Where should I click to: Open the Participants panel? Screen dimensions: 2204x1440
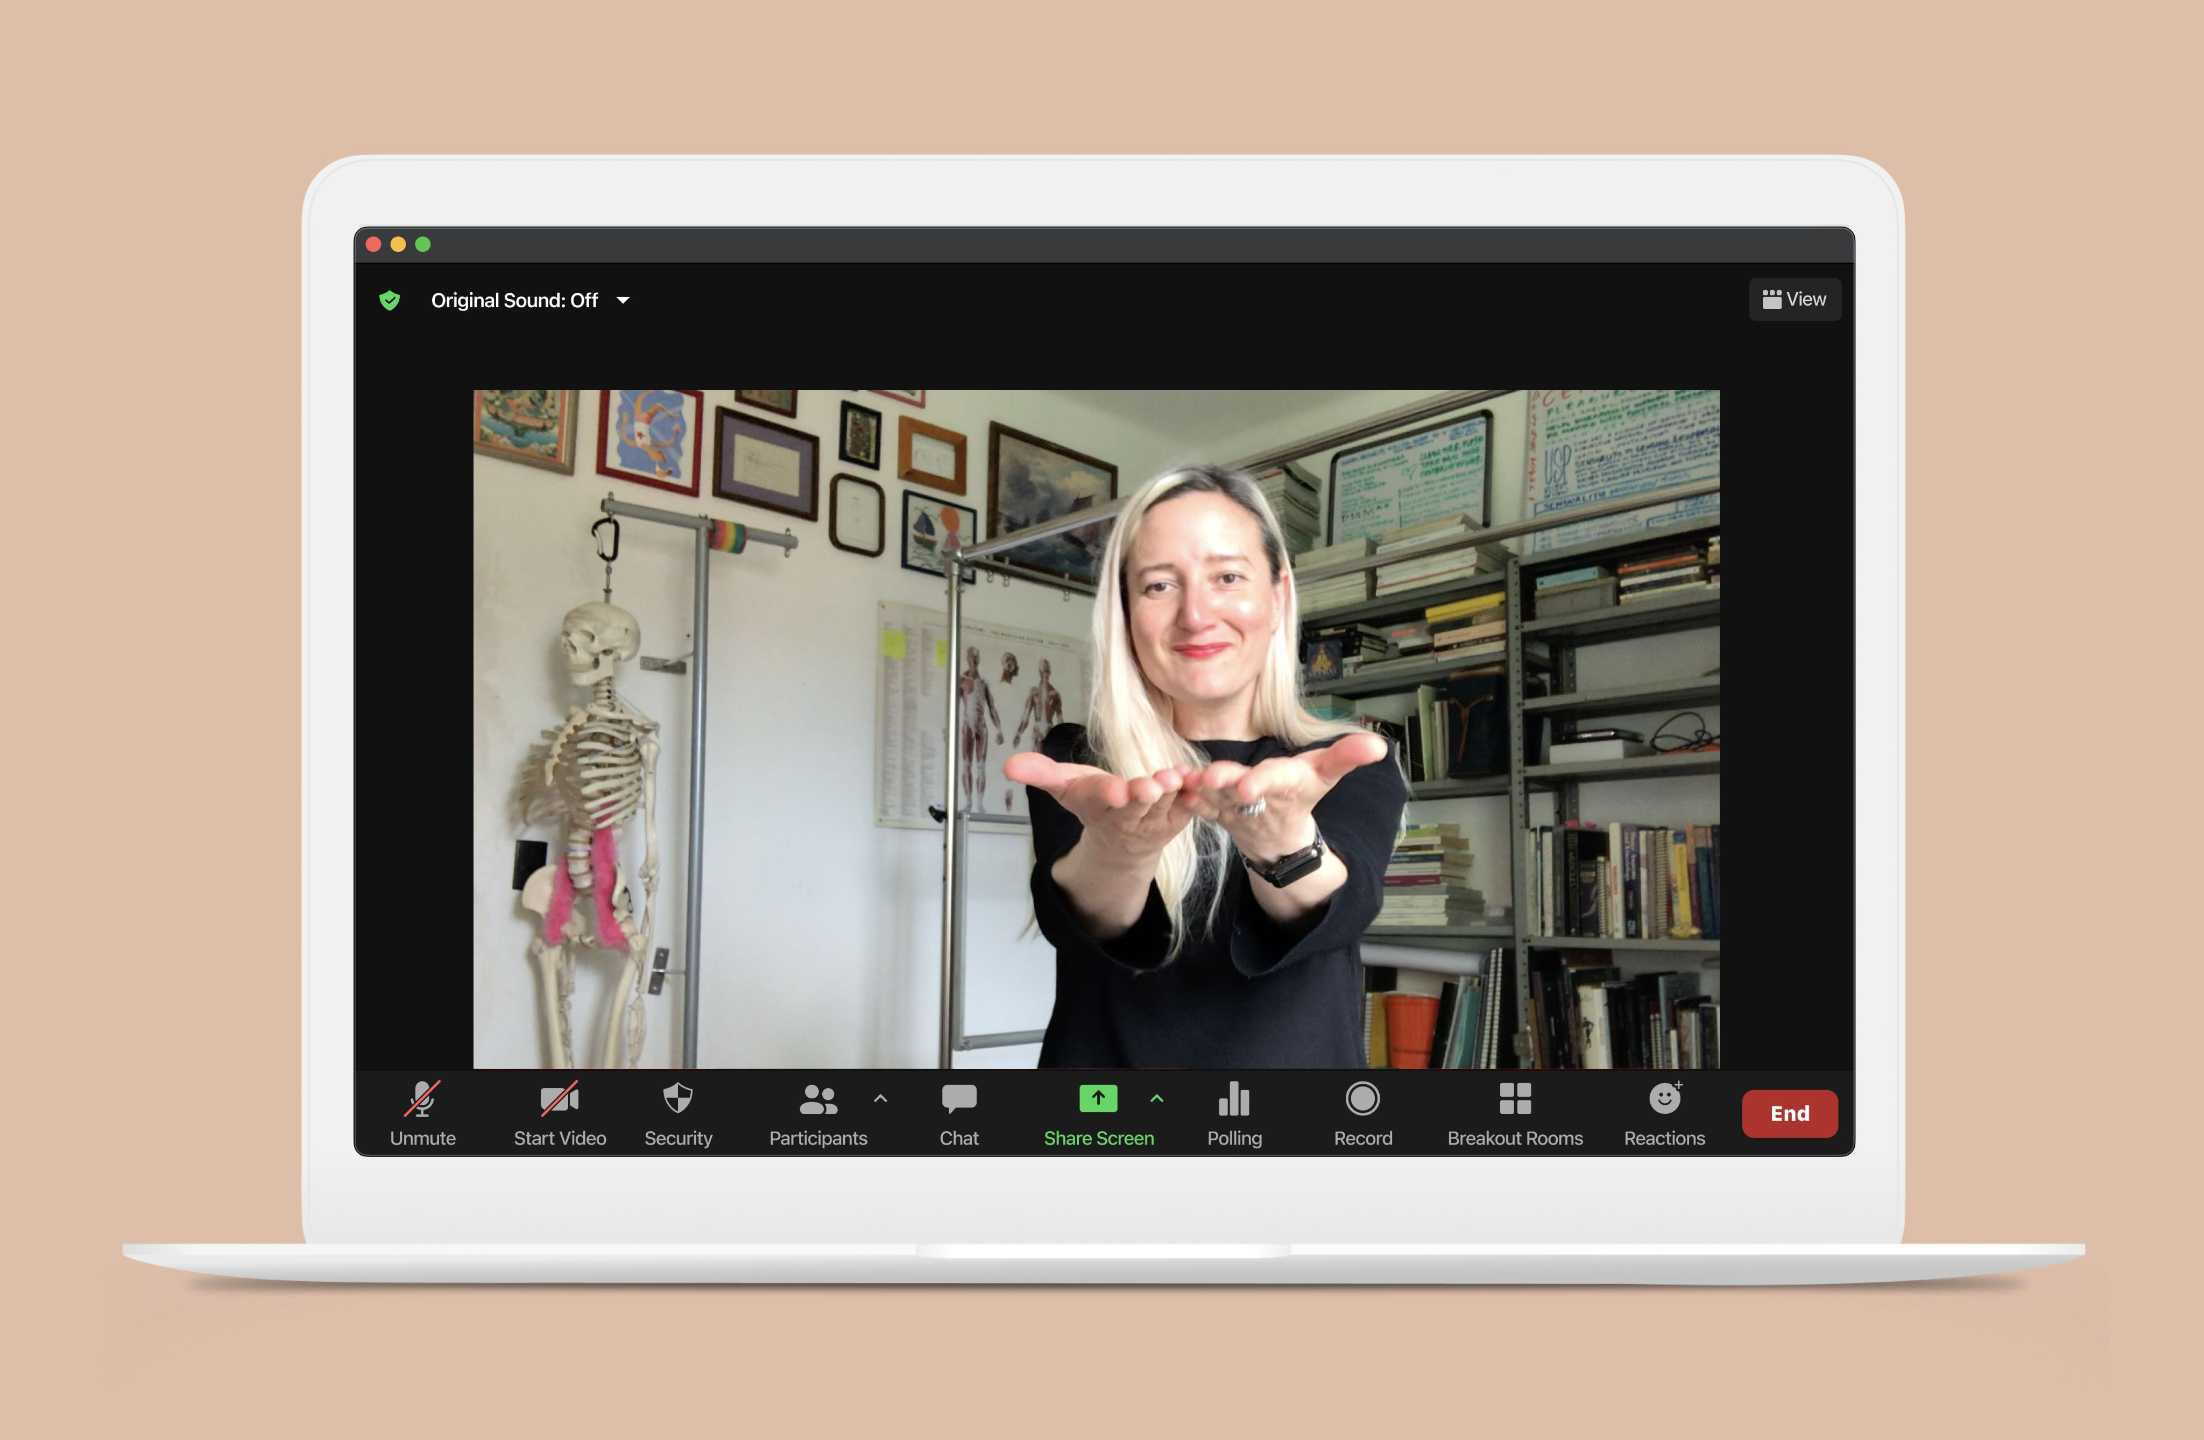(818, 1112)
